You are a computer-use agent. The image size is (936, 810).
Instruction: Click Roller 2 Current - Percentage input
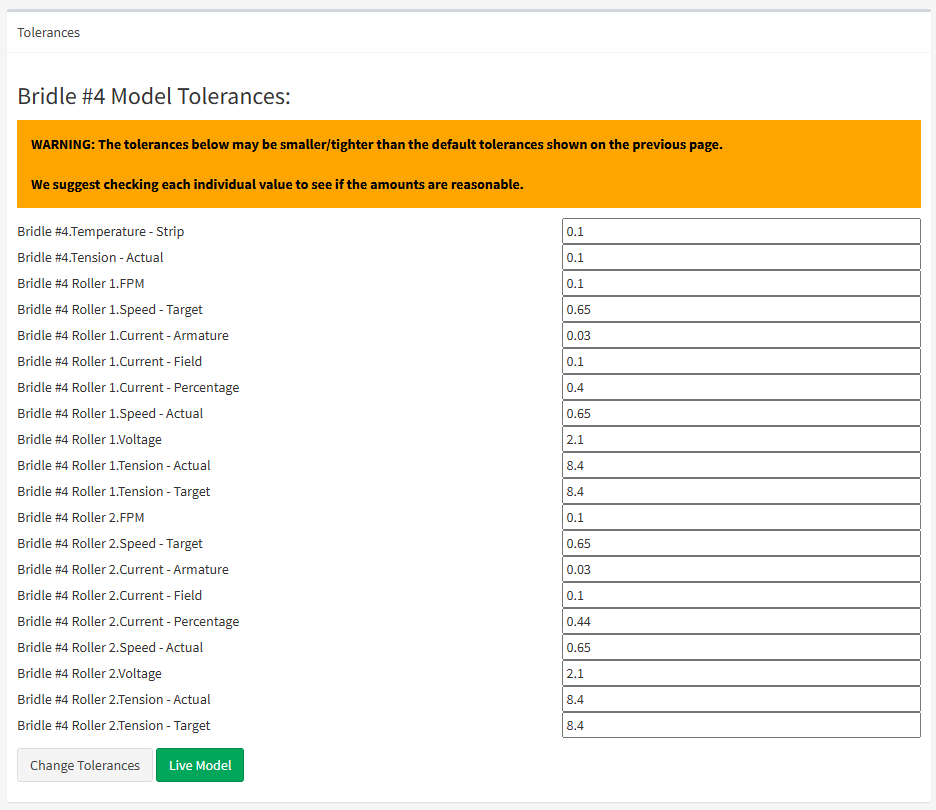(740, 621)
